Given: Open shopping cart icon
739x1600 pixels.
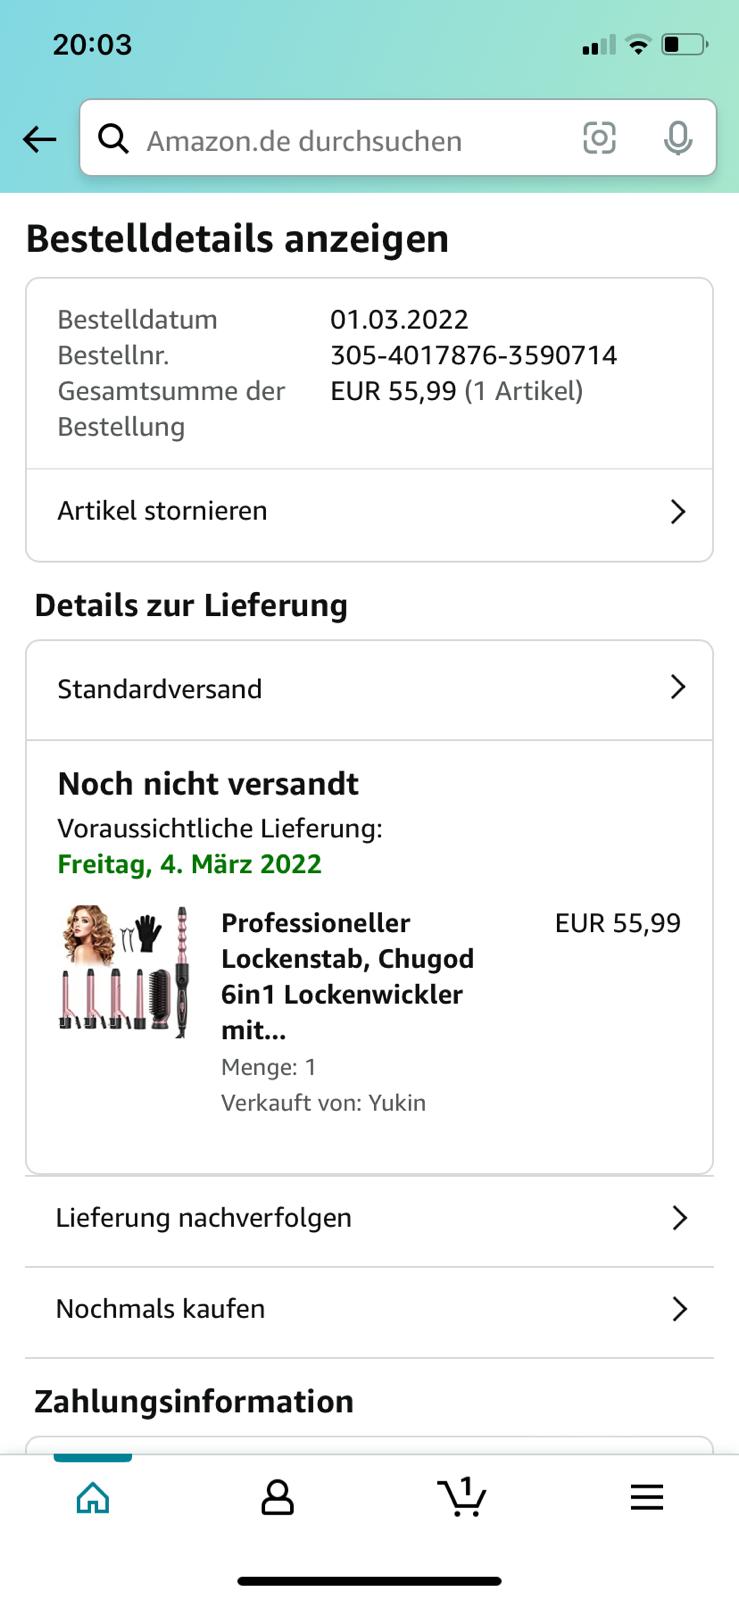Looking at the screenshot, I should [x=462, y=1496].
